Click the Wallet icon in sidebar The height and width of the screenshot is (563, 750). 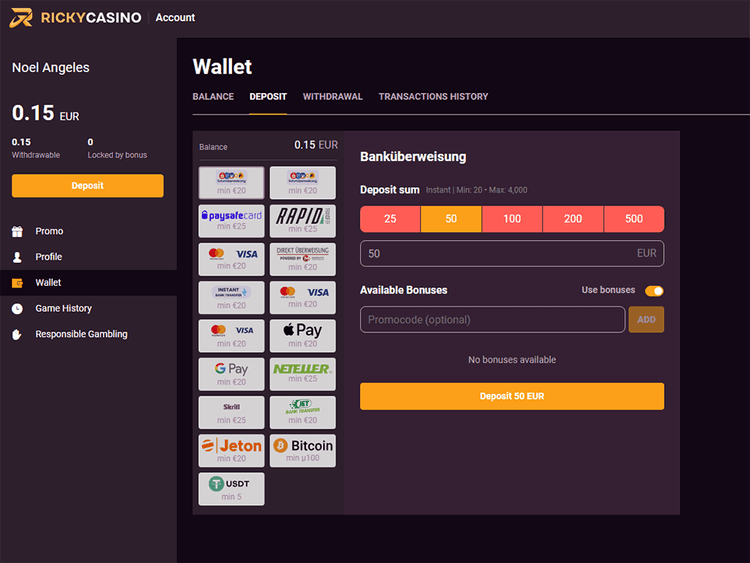pos(17,283)
